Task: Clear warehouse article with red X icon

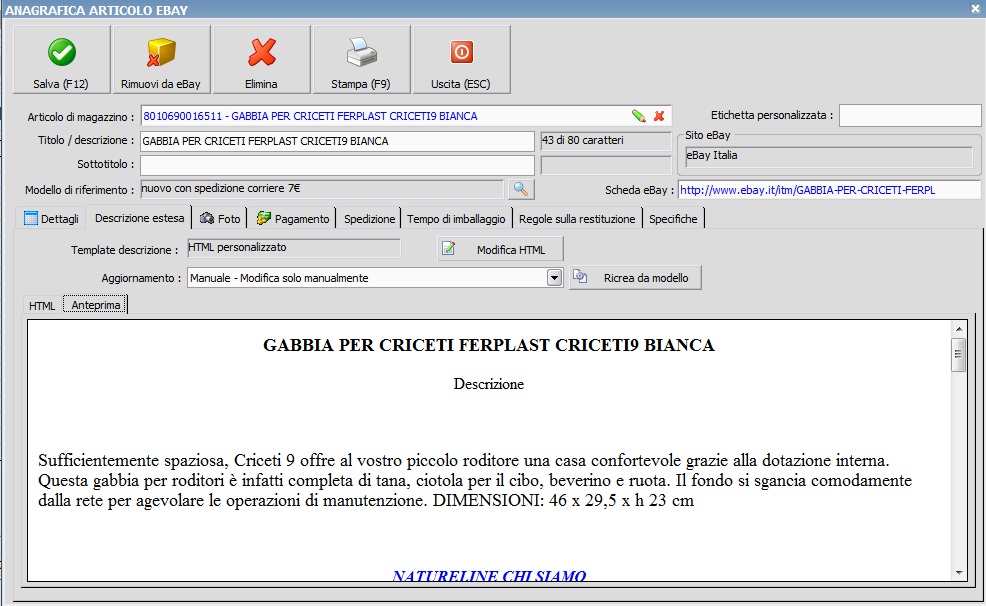Action: pyautogui.click(x=659, y=116)
